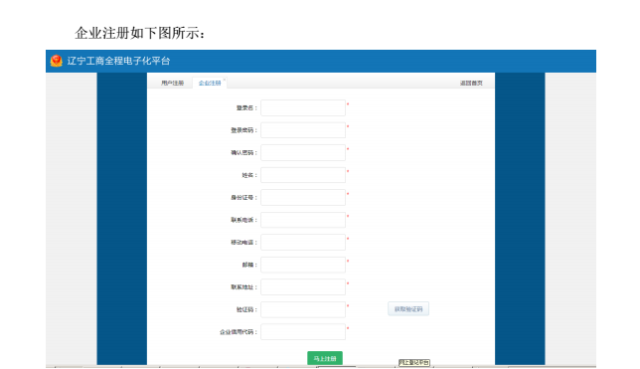Focus the 登录名 input field
The image size is (640, 369).
[303, 108]
